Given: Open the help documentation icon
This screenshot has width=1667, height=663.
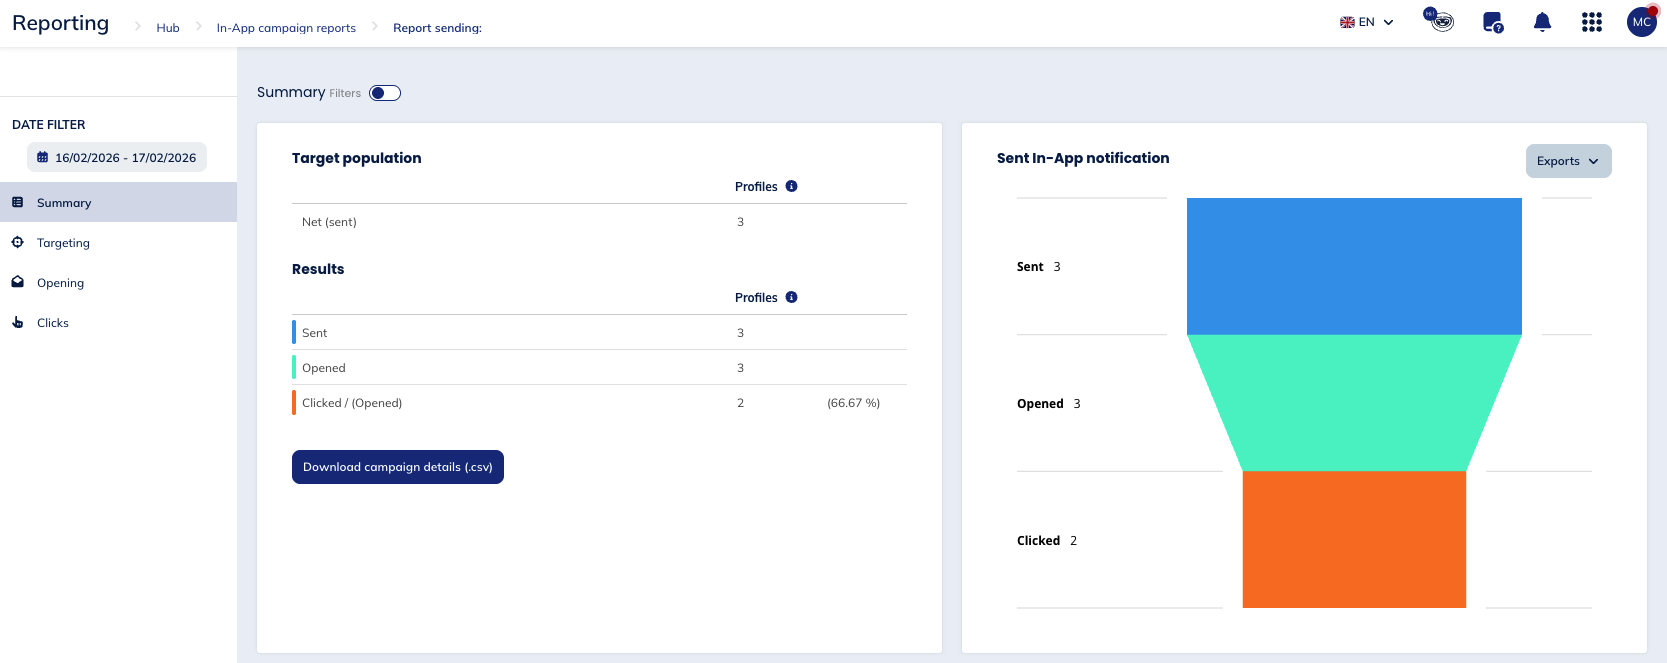Looking at the screenshot, I should 1492,22.
